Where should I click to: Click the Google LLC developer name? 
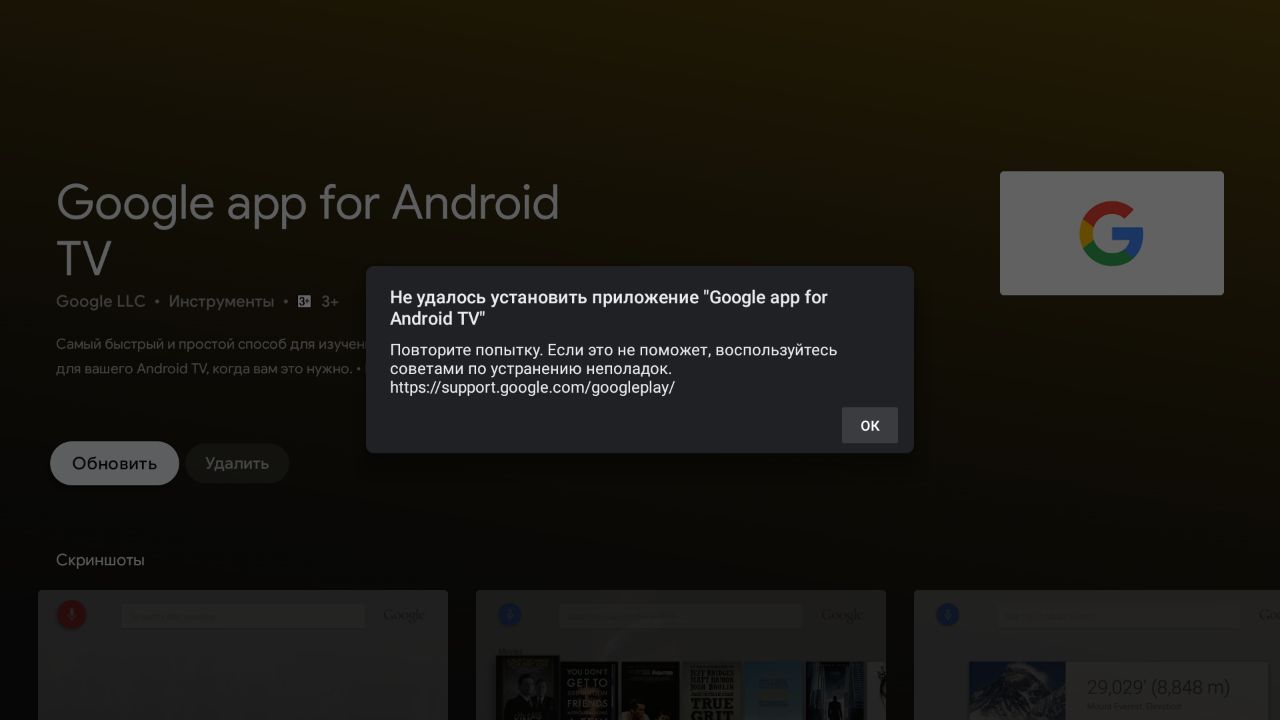tap(100, 301)
